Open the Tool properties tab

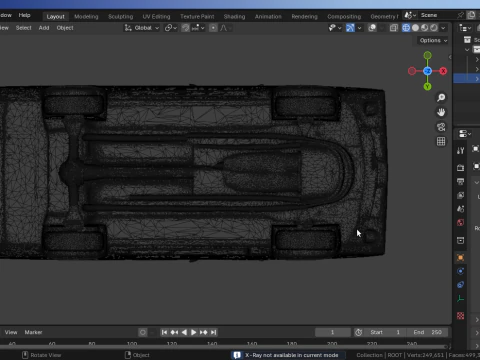click(x=460, y=151)
